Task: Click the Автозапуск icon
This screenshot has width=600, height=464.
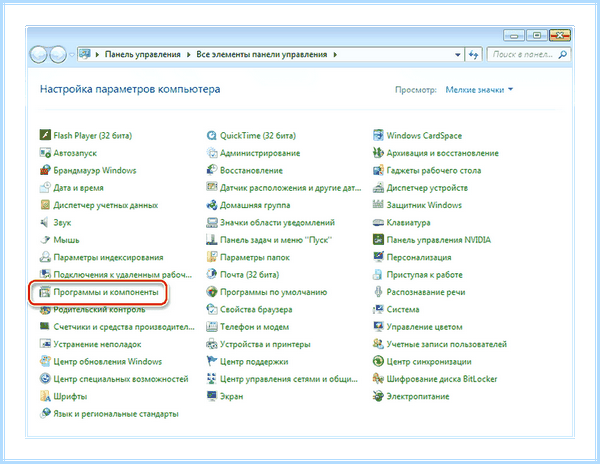Action: (45, 153)
